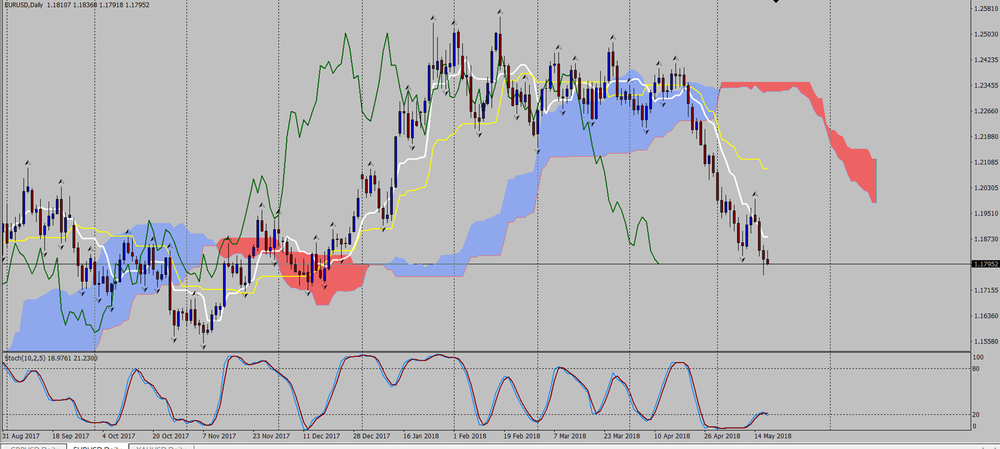Click the 23 Mar 2018 date label

point(622,436)
